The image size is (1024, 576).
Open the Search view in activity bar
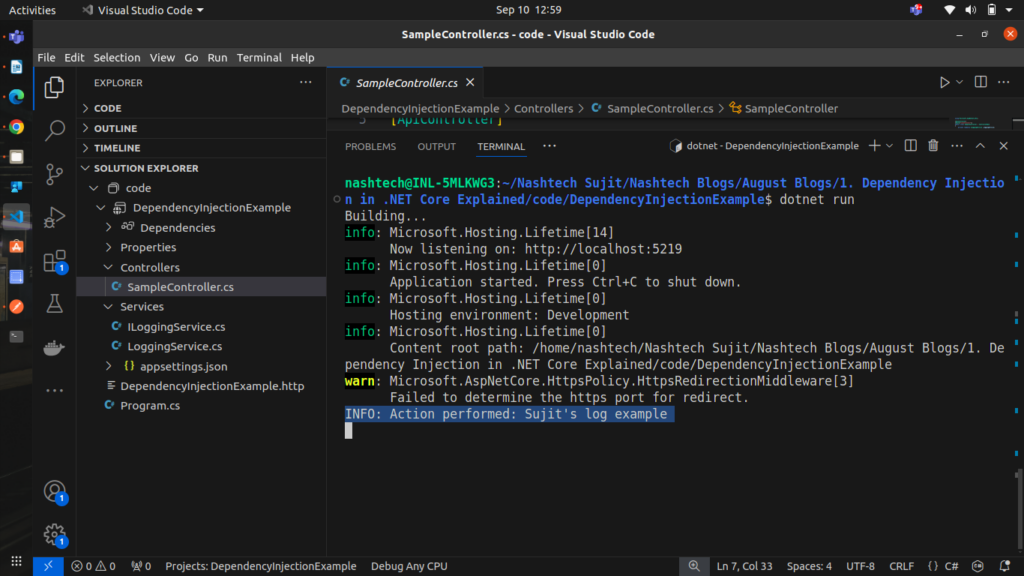click(55, 129)
